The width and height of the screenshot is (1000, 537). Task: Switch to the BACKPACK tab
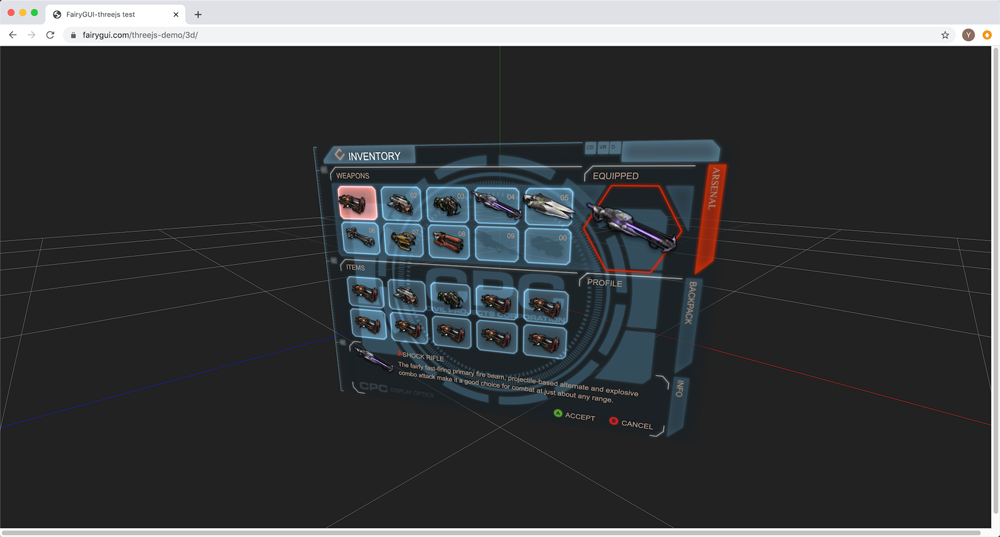[690, 304]
